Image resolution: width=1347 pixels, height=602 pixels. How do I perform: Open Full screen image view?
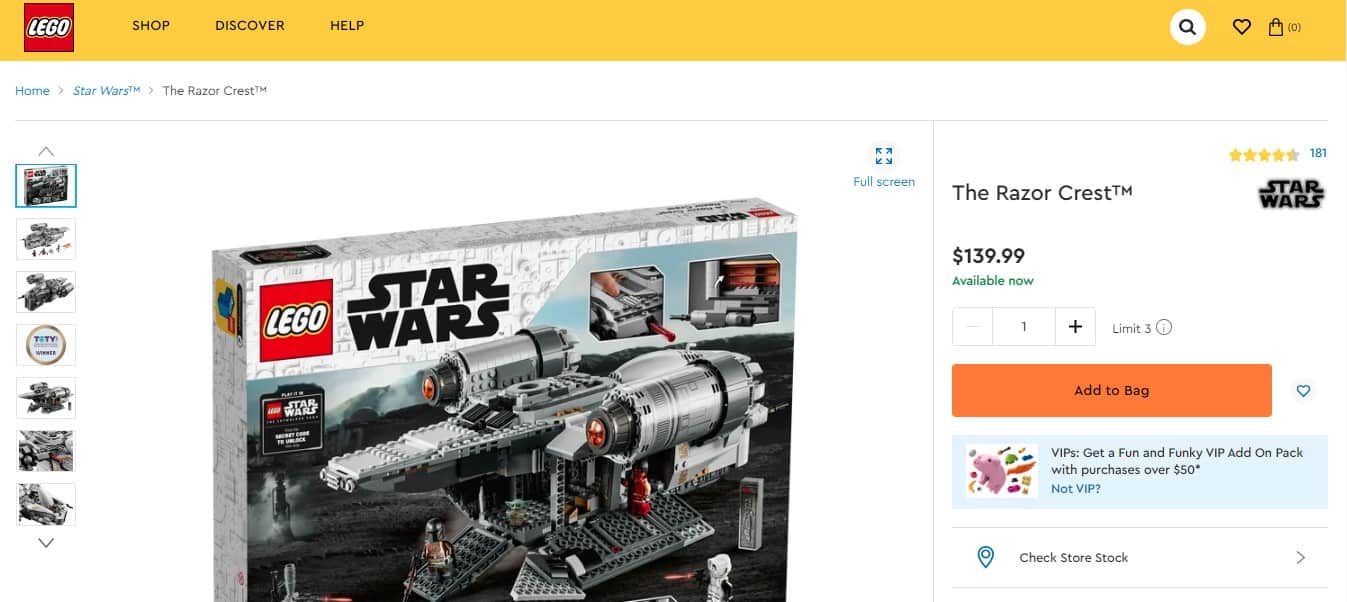pyautogui.click(x=884, y=167)
